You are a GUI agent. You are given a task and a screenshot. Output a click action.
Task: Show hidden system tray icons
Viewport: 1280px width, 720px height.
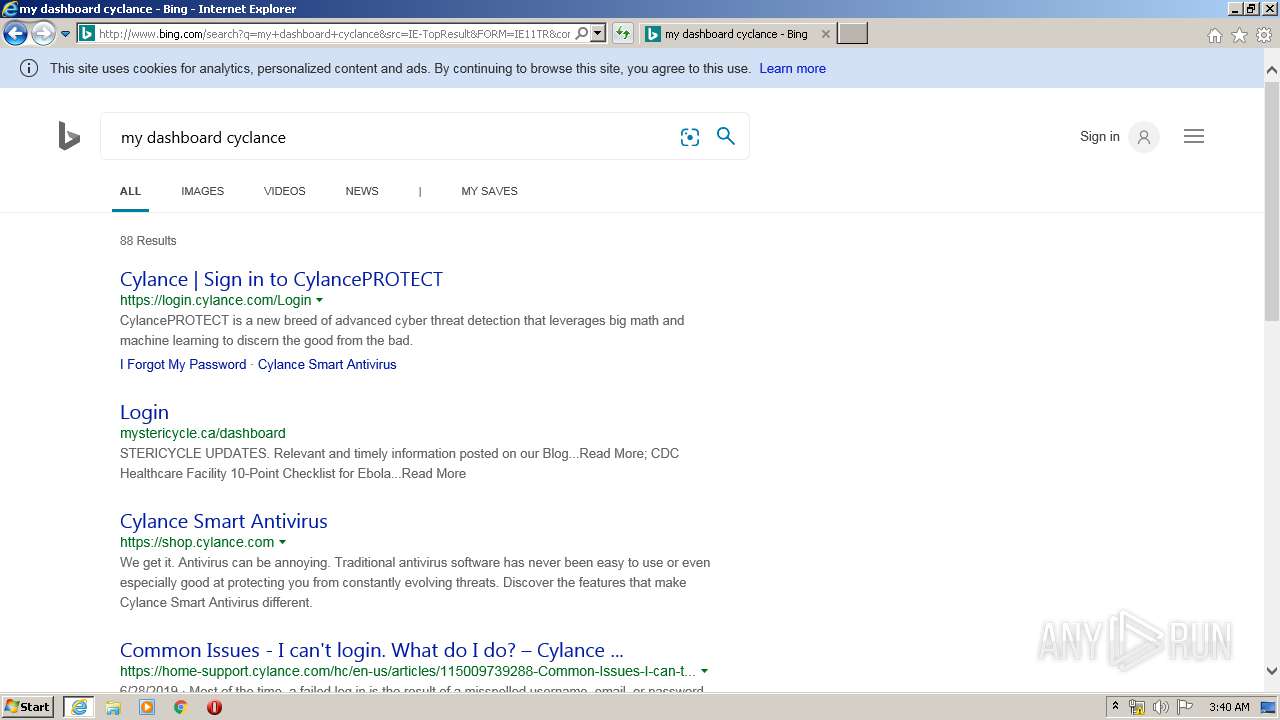point(1115,707)
